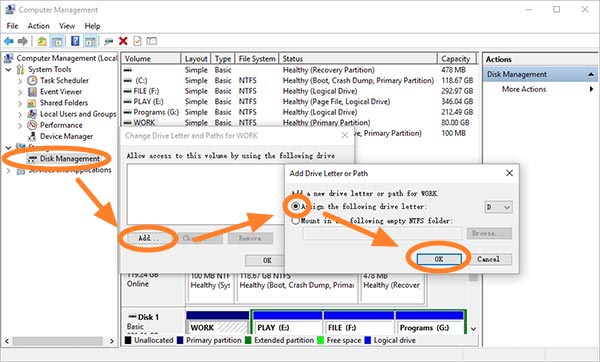Click the Up one level folder icon
The image size is (600, 362).
[x=42, y=41]
